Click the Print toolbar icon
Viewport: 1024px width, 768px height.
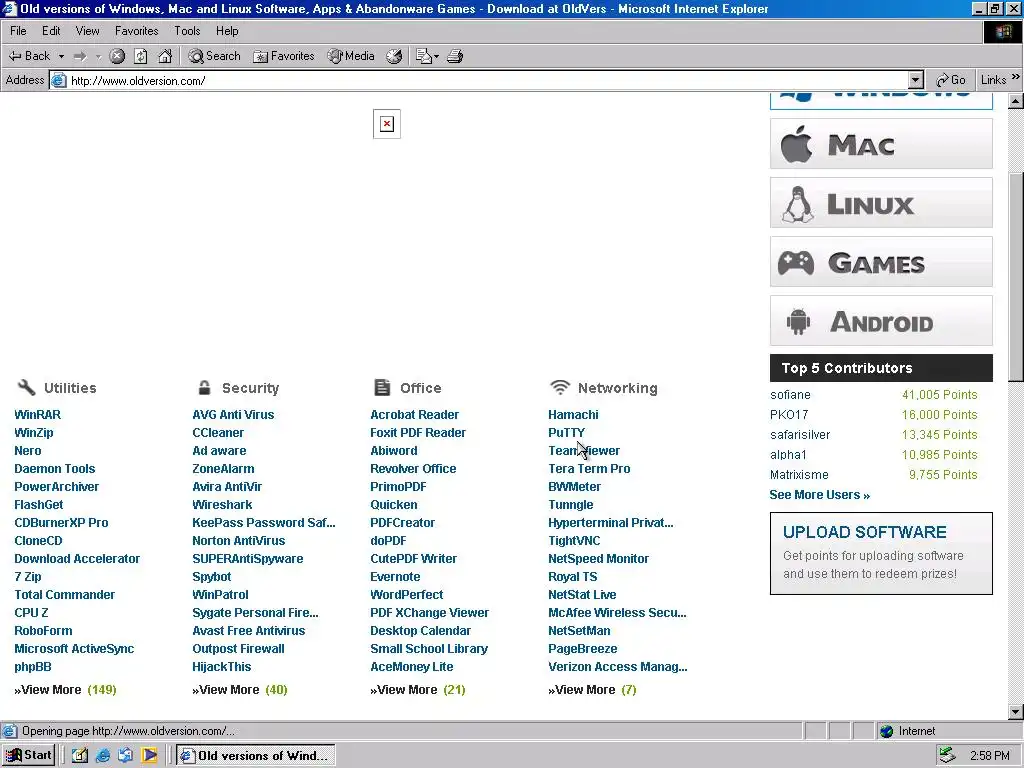click(x=455, y=56)
